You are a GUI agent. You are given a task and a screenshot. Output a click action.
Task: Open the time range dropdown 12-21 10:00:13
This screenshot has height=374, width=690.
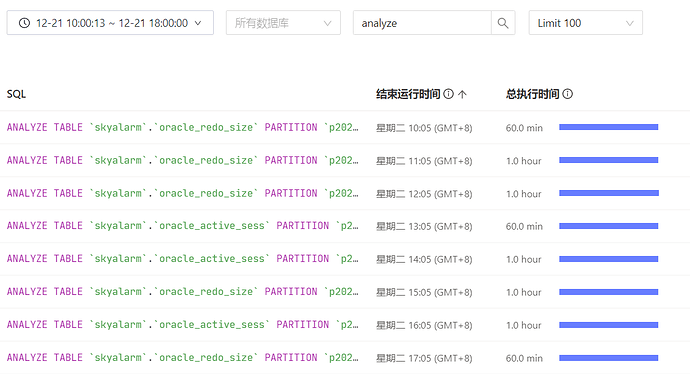pyautogui.click(x=110, y=23)
